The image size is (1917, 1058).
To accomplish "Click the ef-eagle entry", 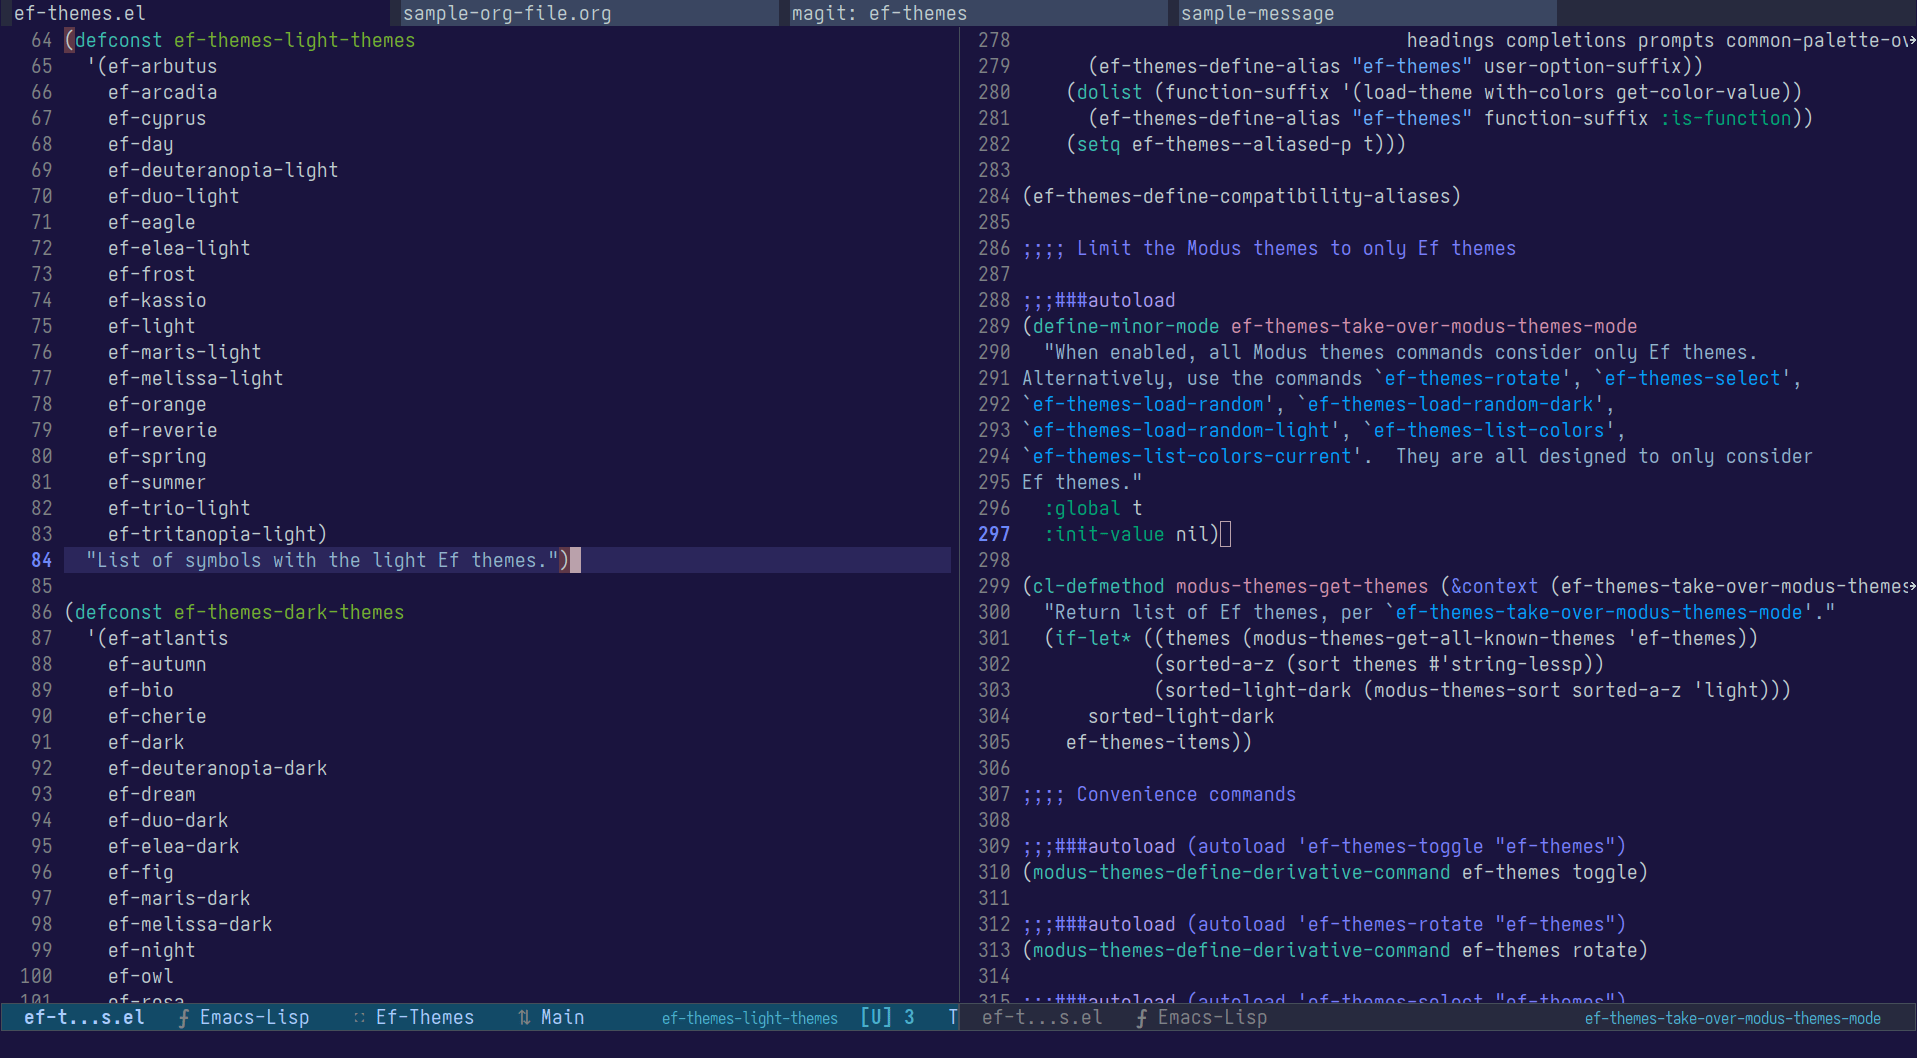I will point(152,222).
